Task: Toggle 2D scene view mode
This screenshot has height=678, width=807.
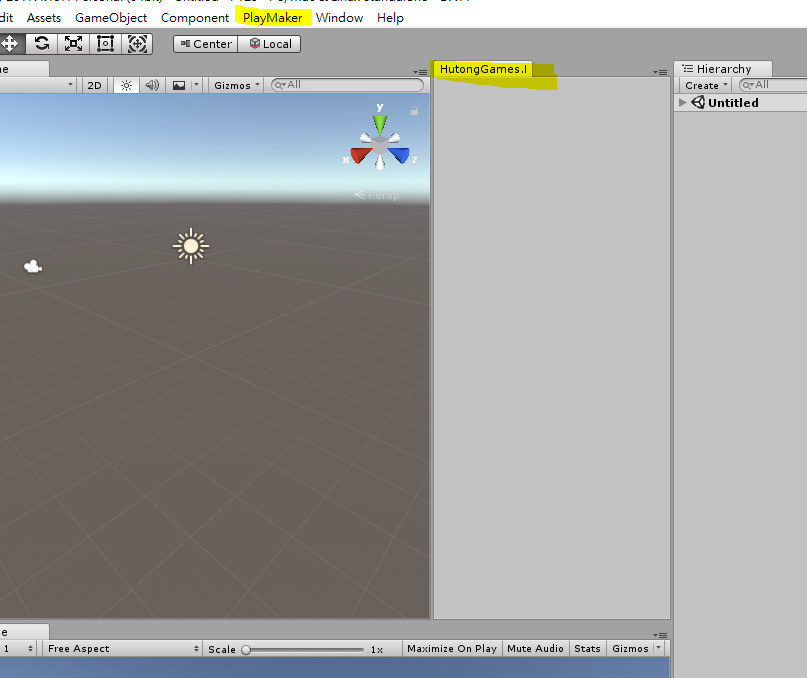Action: (x=94, y=85)
